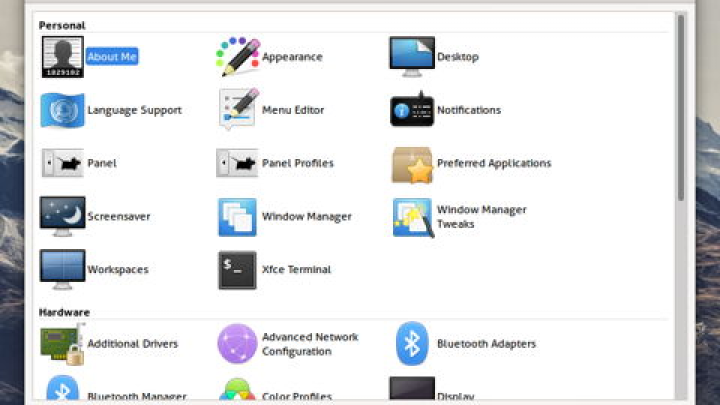Open the Additional Drivers card icon
The width and height of the screenshot is (720, 405).
(x=63, y=344)
